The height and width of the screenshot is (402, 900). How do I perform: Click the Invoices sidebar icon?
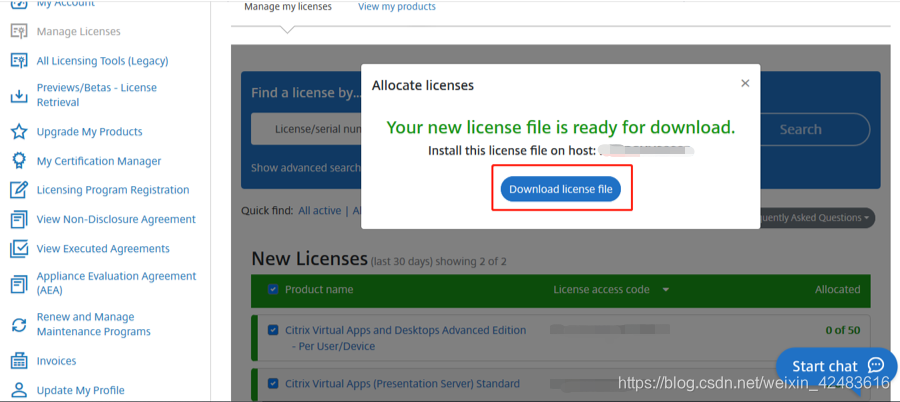[18, 361]
